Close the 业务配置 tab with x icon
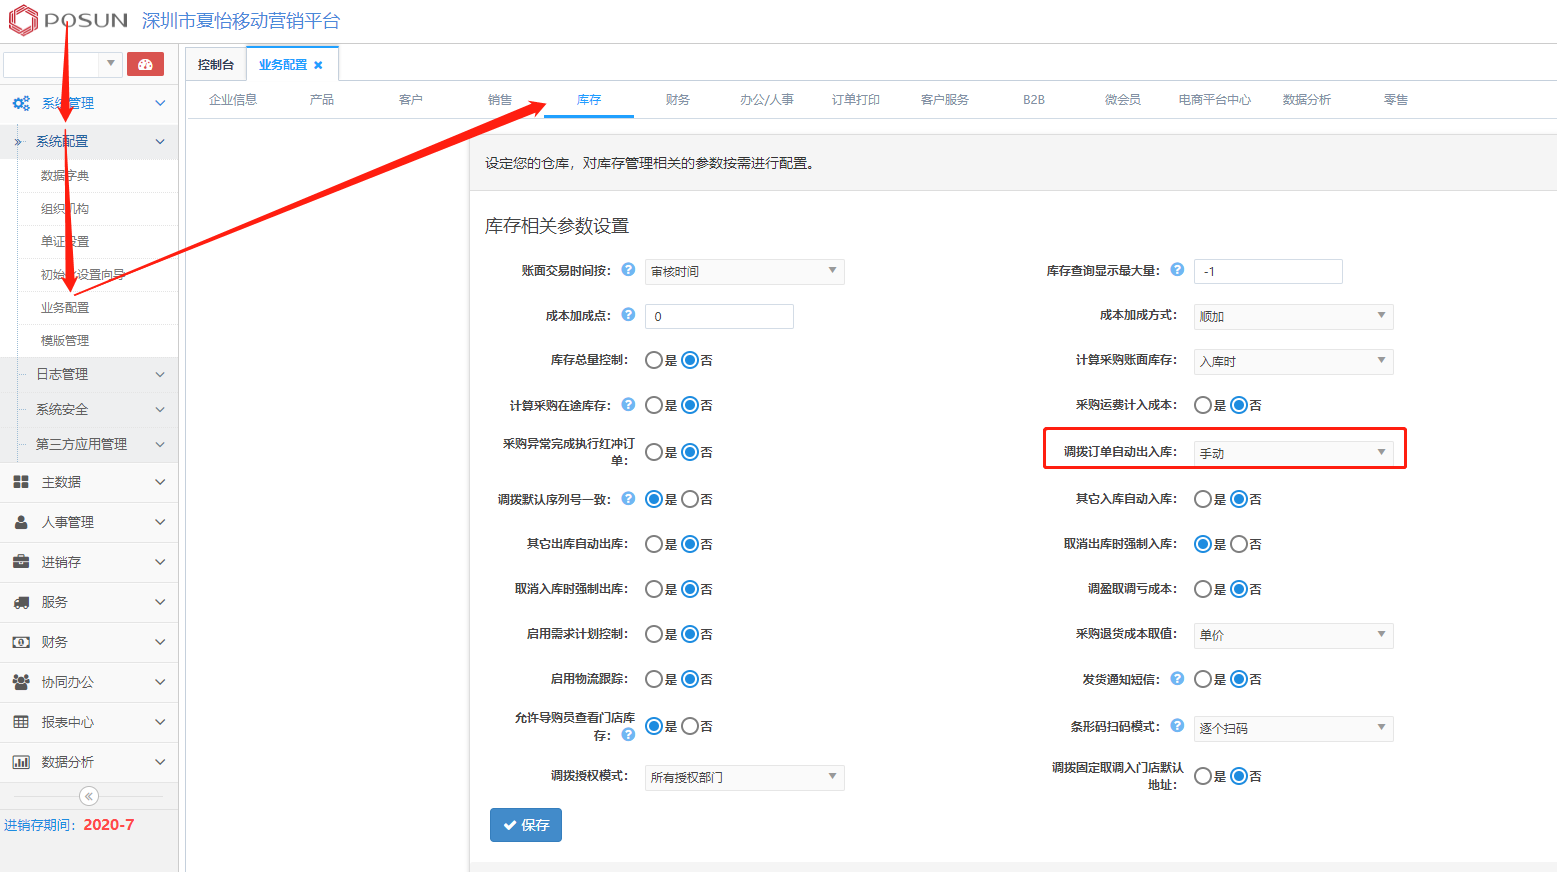The height and width of the screenshot is (872, 1557). pos(318,65)
